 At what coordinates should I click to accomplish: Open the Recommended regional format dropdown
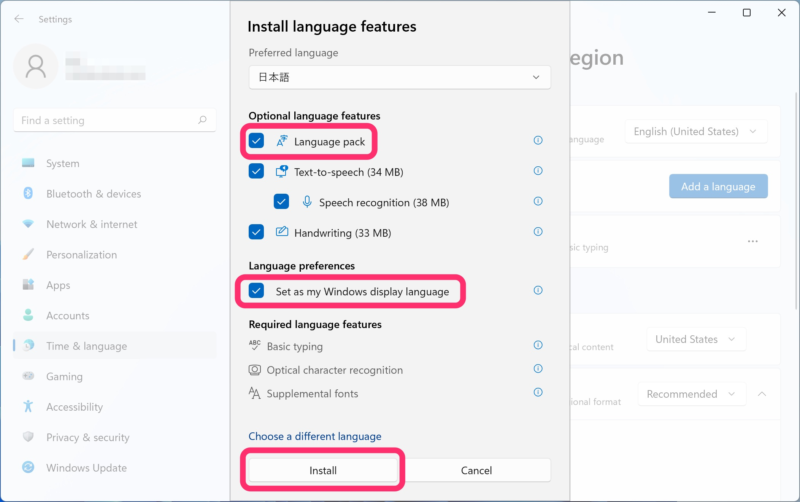pos(692,394)
